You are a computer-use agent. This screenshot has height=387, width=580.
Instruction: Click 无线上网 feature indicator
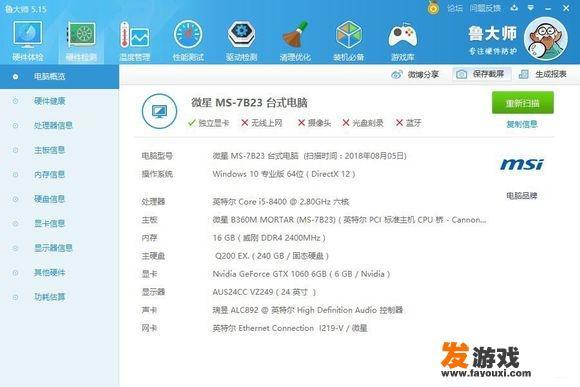262,123
